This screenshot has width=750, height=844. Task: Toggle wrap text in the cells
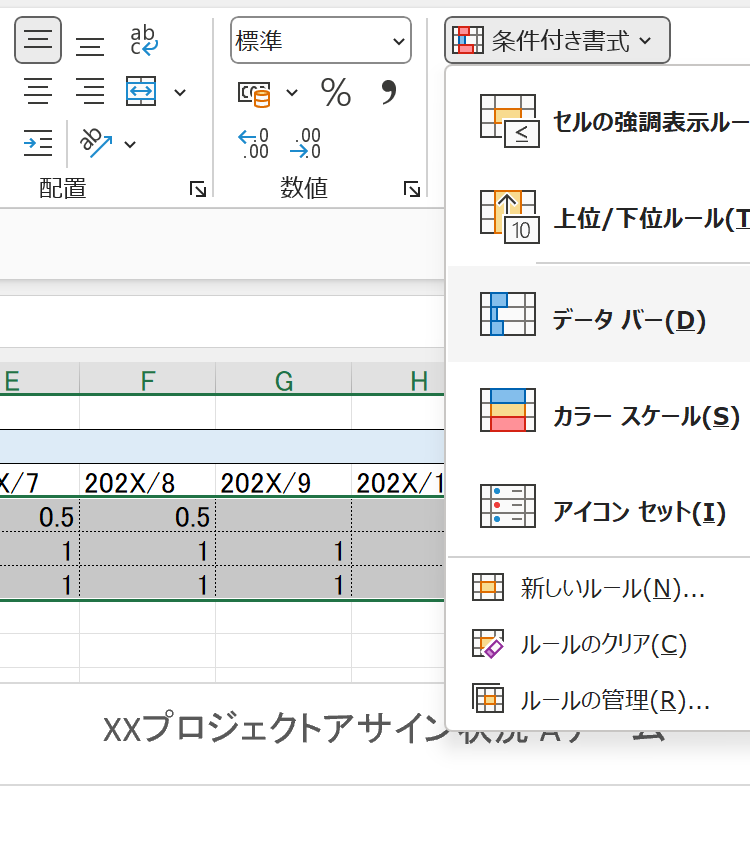[144, 41]
